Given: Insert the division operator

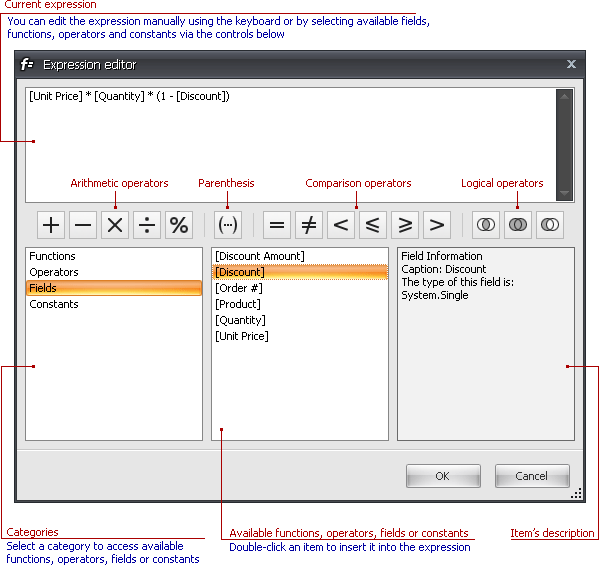Looking at the screenshot, I should point(147,225).
